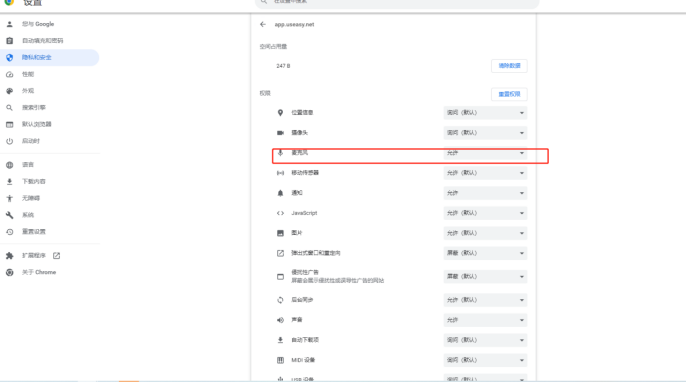Open the pop-ups and redirects dropdown
Screen dimensions: 686x383
pos(485,253)
